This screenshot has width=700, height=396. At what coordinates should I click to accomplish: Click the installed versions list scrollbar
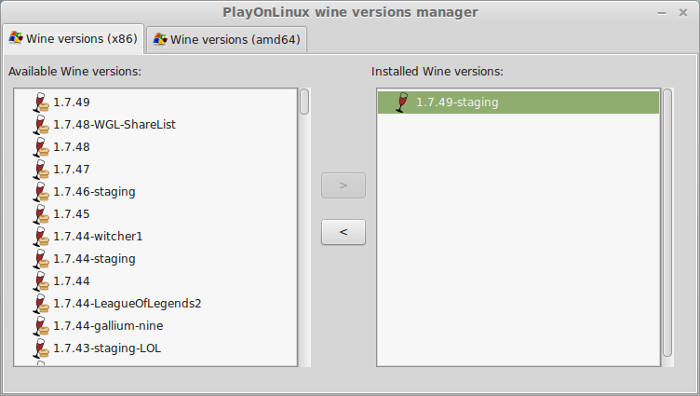click(x=667, y=223)
